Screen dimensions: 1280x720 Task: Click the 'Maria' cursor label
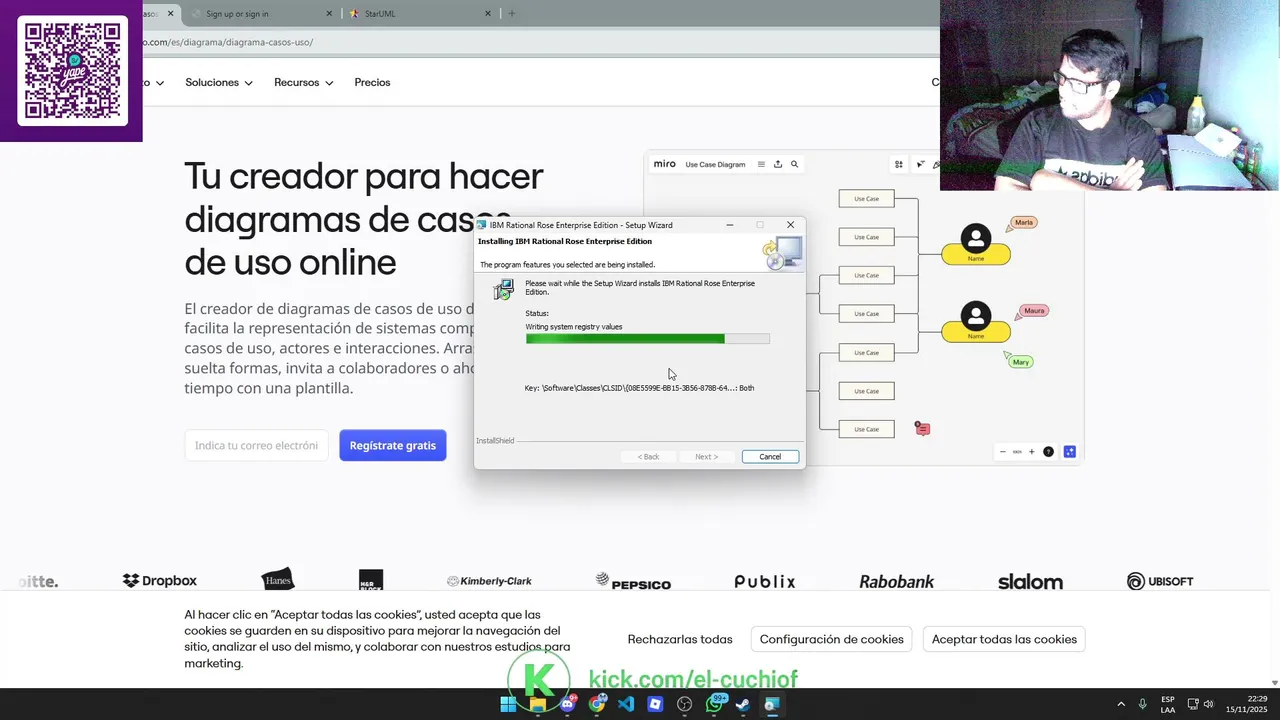pos(1023,222)
